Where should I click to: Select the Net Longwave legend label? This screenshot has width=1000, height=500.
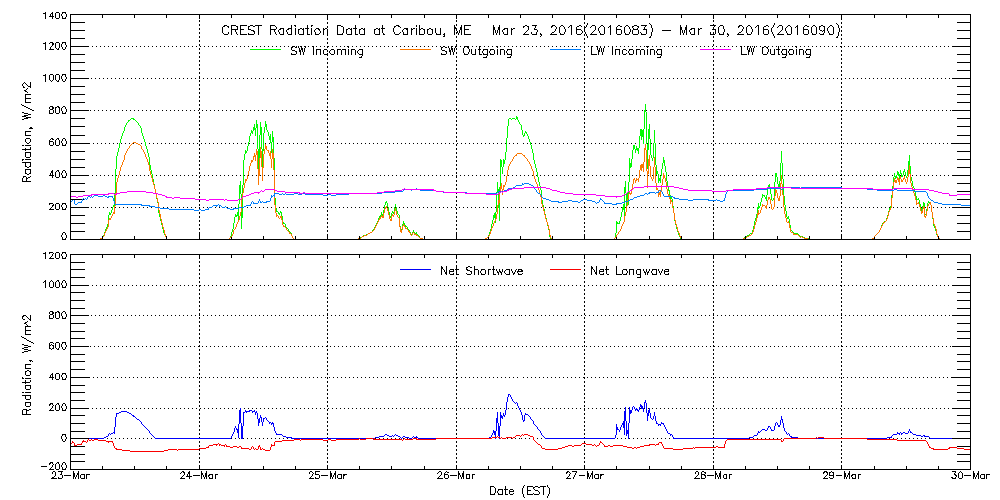pos(628,271)
